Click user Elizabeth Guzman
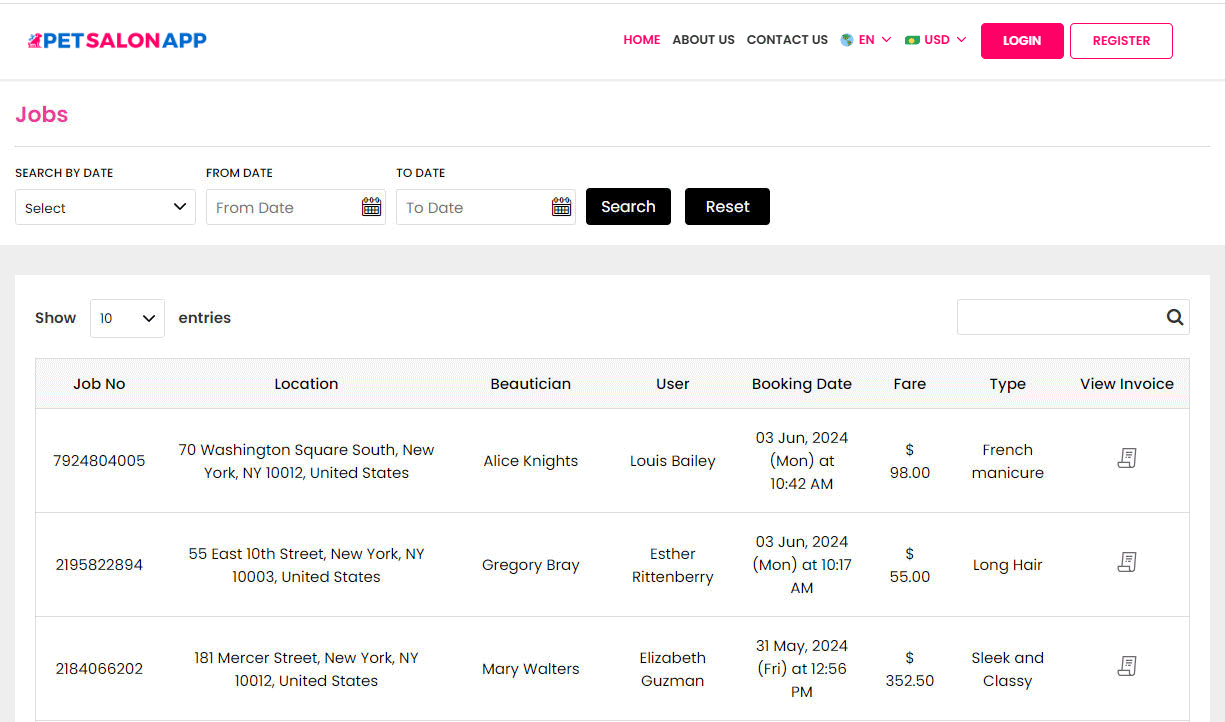Image resolution: width=1225 pixels, height=722 pixels. [x=672, y=669]
